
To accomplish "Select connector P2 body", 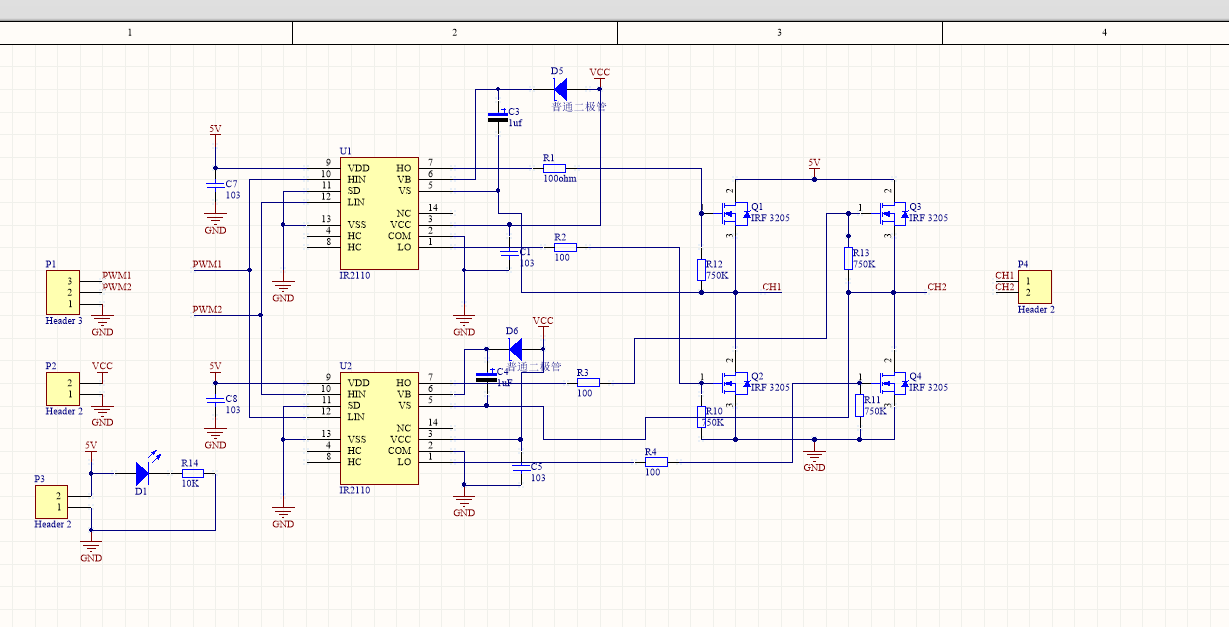I will point(62,389).
